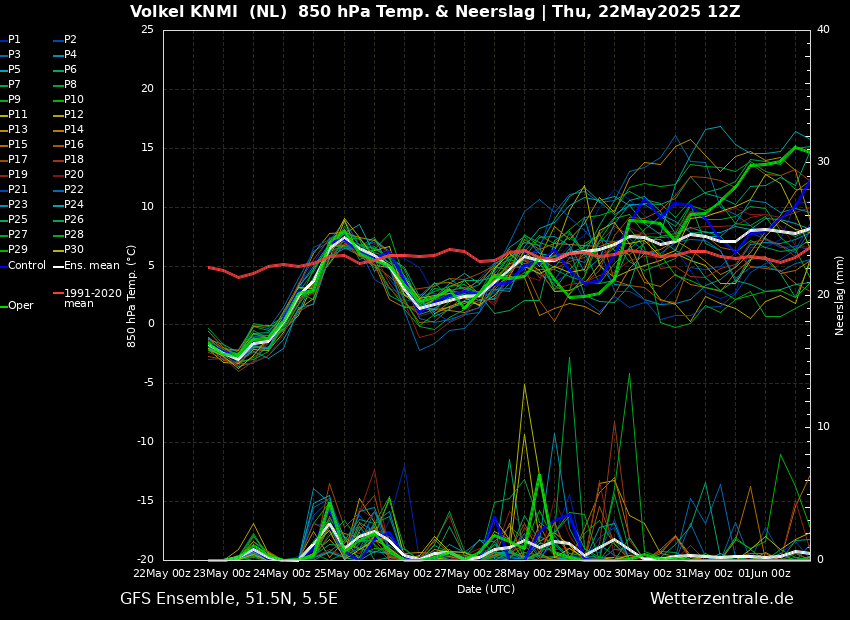Screen dimensions: 850x620
Task: Click the P17 legend label
Action: (17, 159)
